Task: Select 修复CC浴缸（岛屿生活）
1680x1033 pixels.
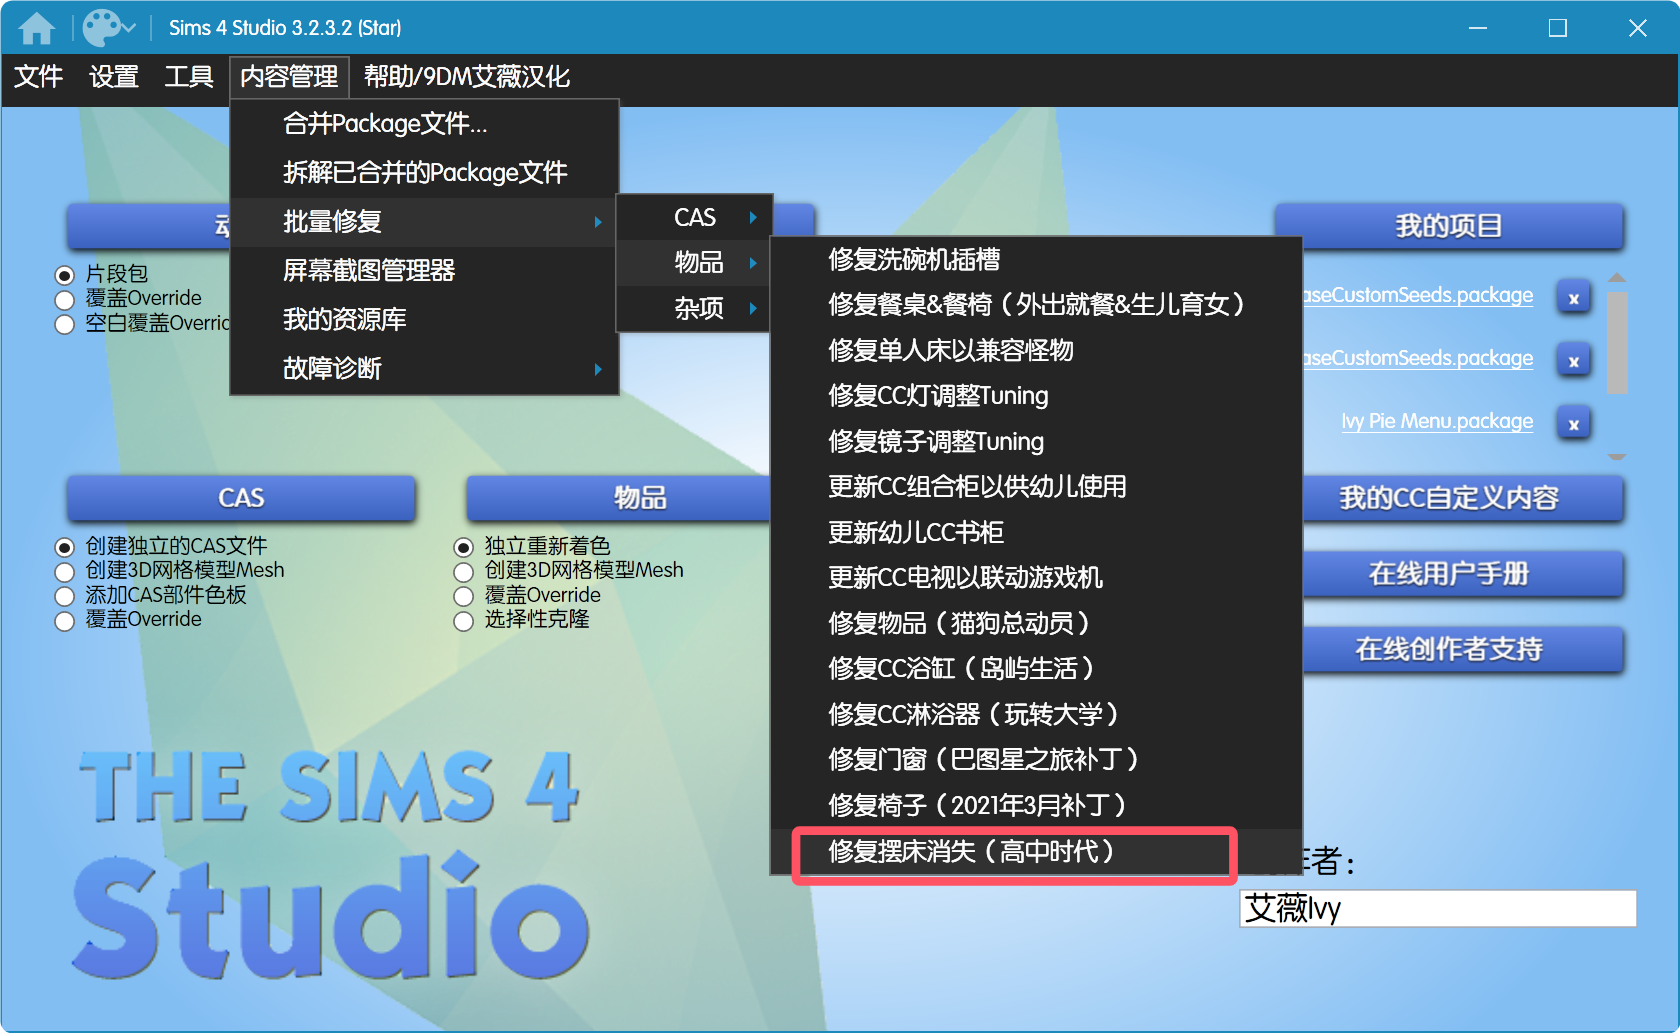Action: (1037, 669)
